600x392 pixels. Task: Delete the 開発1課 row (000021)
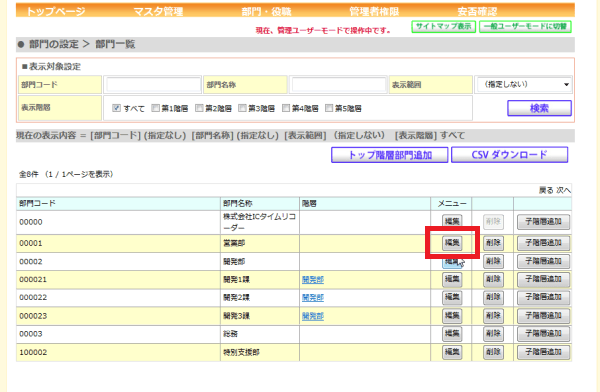click(x=493, y=279)
